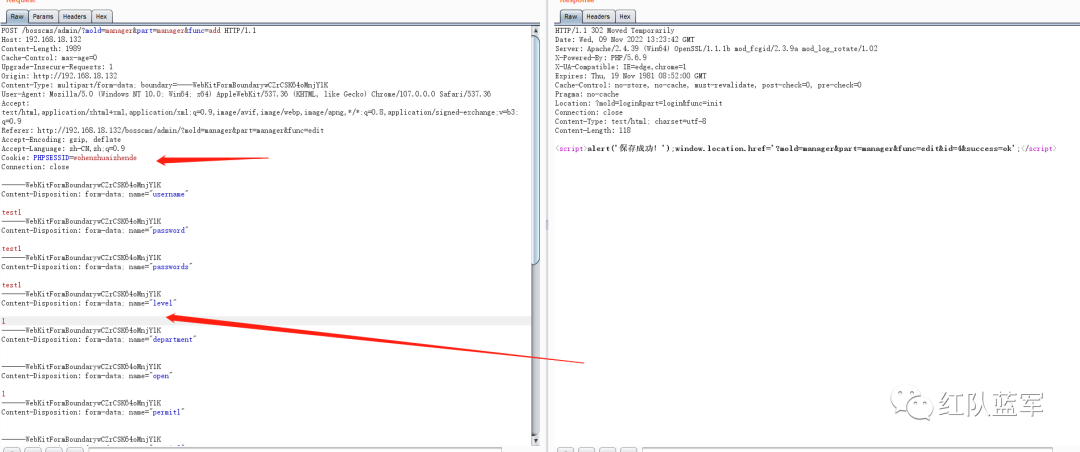Click the Origin: http://192.168.18.132 header
The image size is (1080, 452).
click(x=59, y=76)
